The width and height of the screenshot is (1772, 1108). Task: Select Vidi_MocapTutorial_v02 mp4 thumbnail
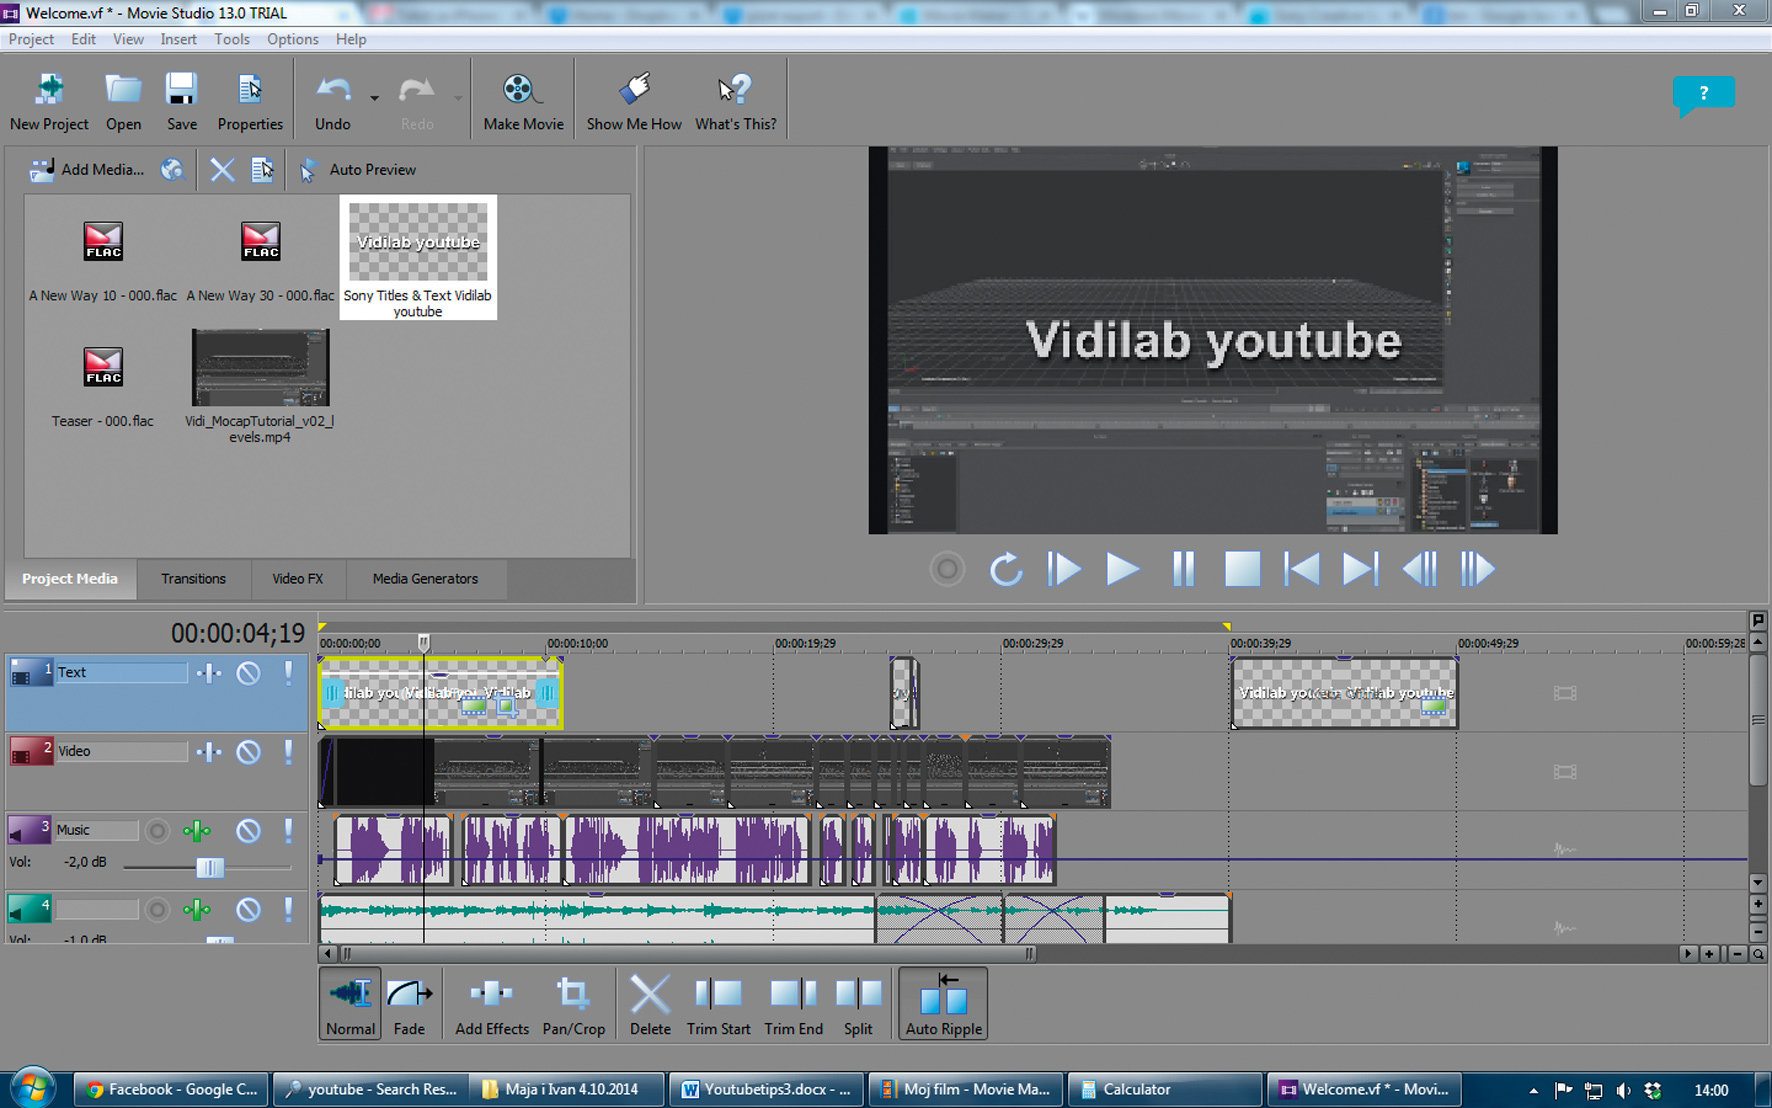coord(260,368)
